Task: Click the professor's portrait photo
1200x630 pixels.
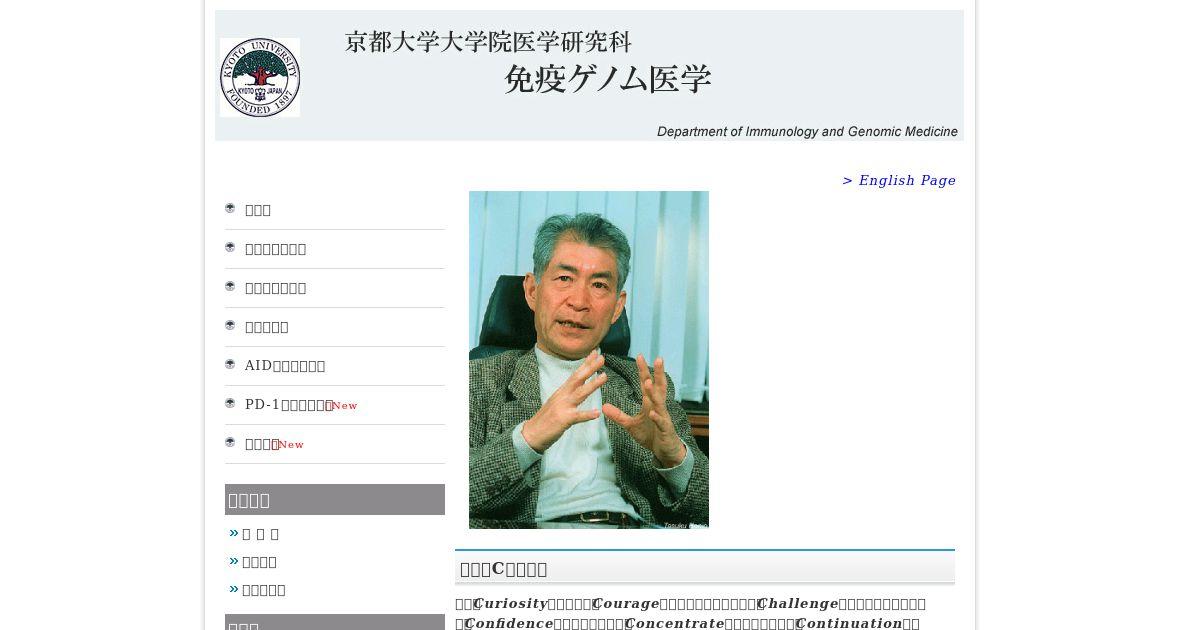Action: pyautogui.click(x=589, y=360)
